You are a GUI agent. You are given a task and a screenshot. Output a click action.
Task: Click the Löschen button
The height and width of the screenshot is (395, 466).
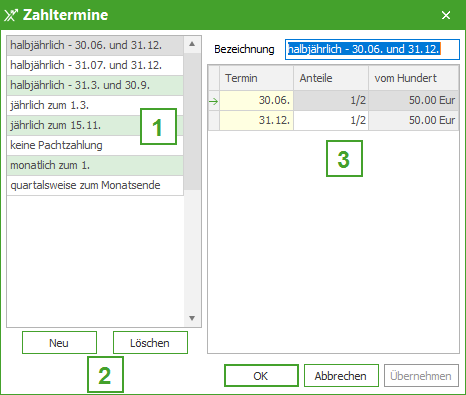click(x=150, y=343)
